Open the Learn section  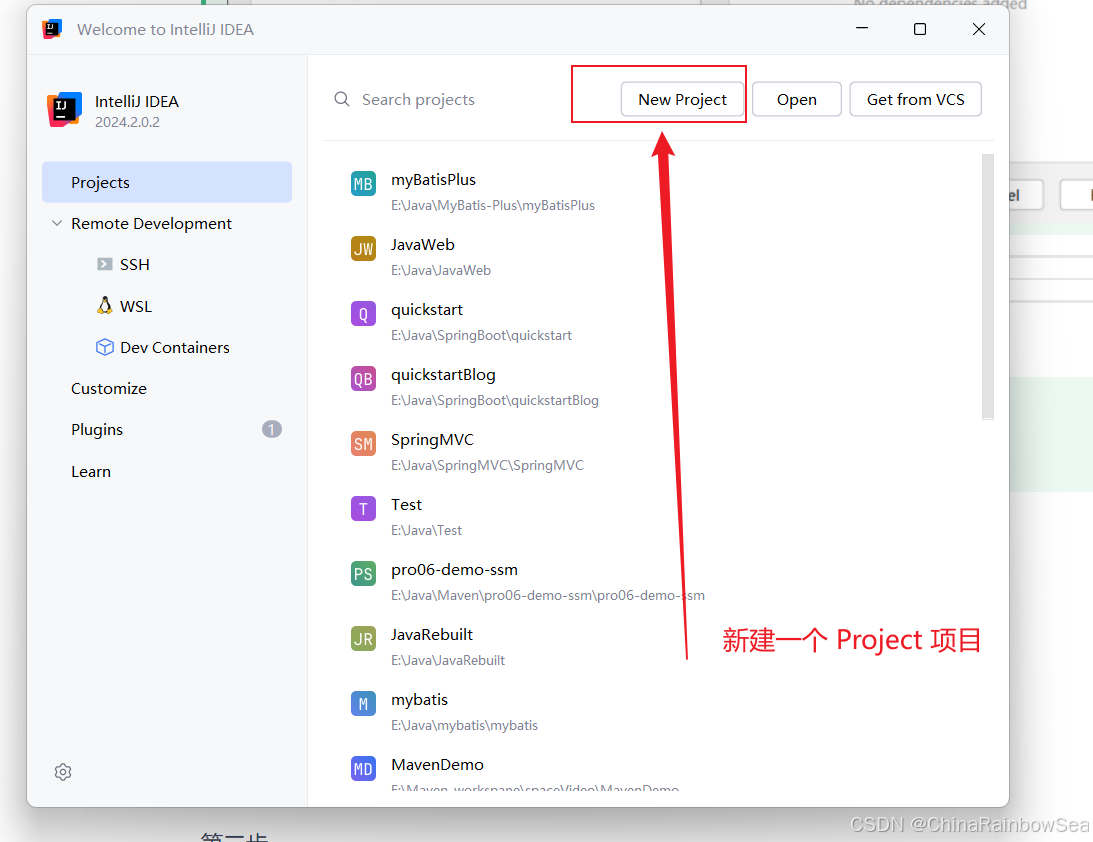[91, 471]
